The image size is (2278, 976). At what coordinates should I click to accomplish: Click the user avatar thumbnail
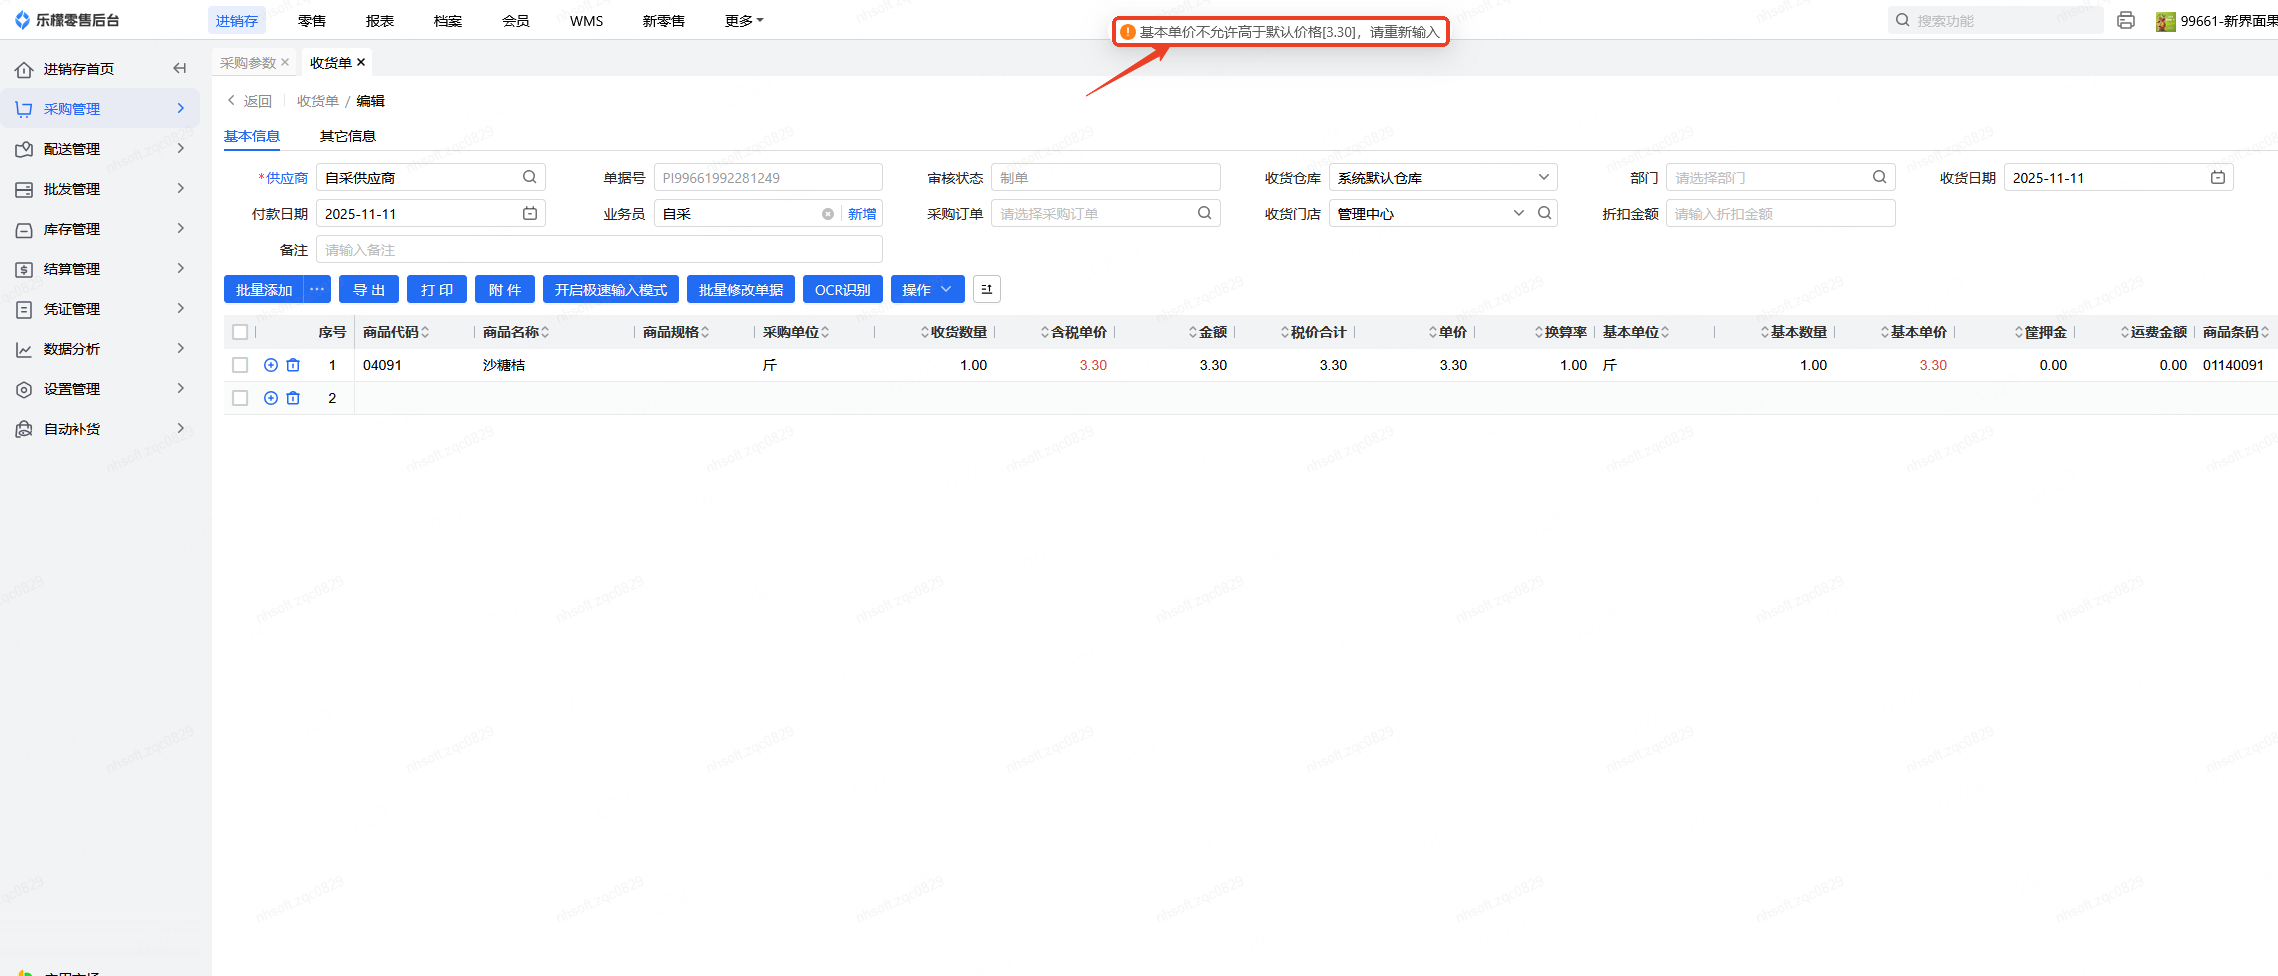2166,21
